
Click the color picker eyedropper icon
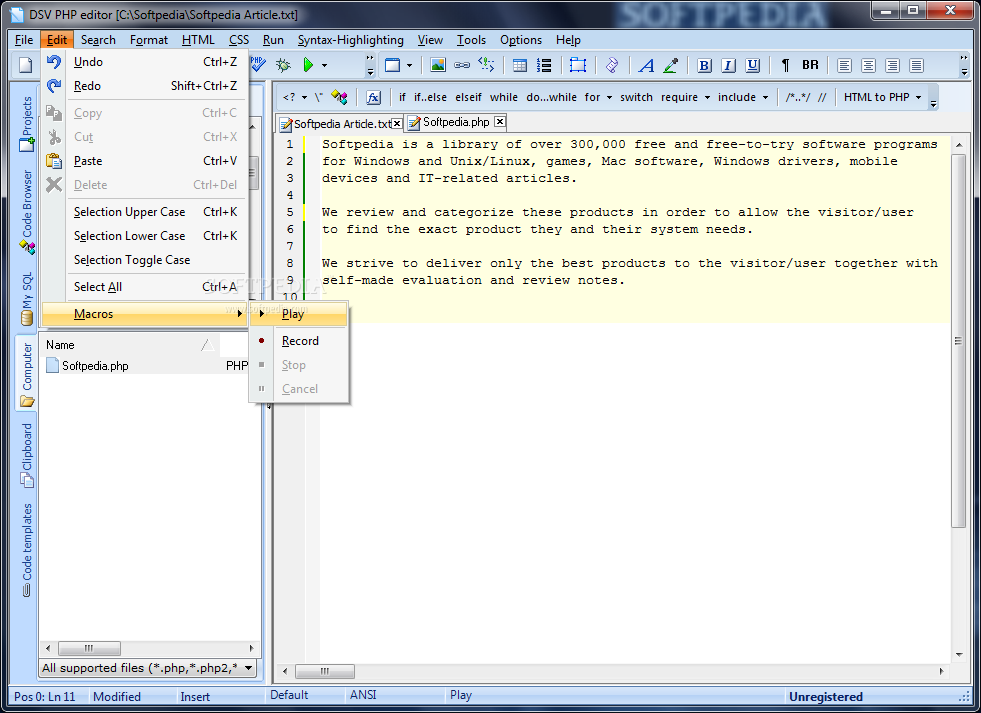pyautogui.click(x=671, y=65)
